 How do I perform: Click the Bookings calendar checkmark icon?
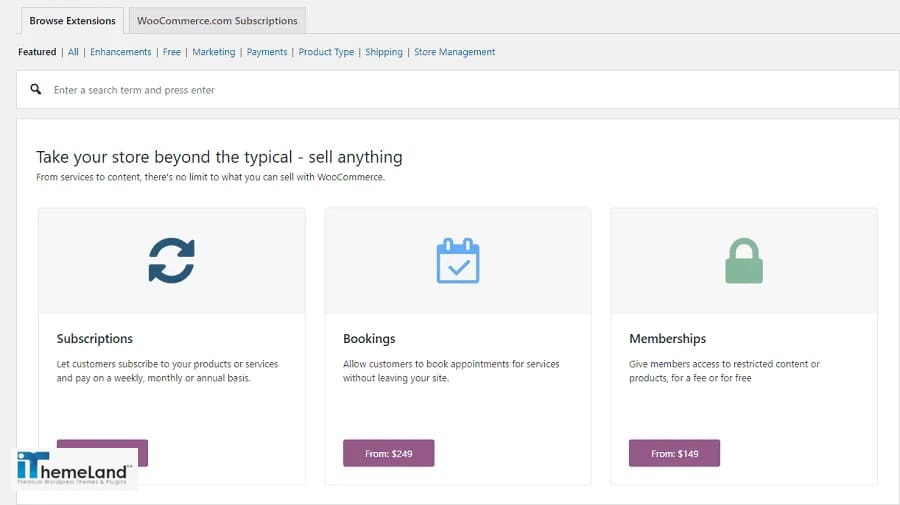[x=457, y=261]
